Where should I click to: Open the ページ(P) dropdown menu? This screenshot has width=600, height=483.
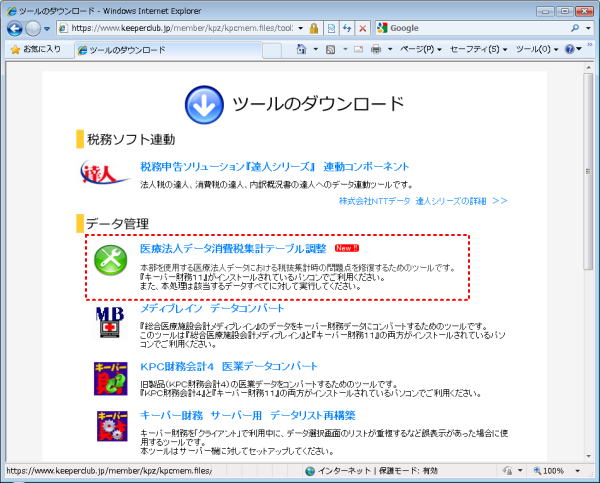[421, 49]
